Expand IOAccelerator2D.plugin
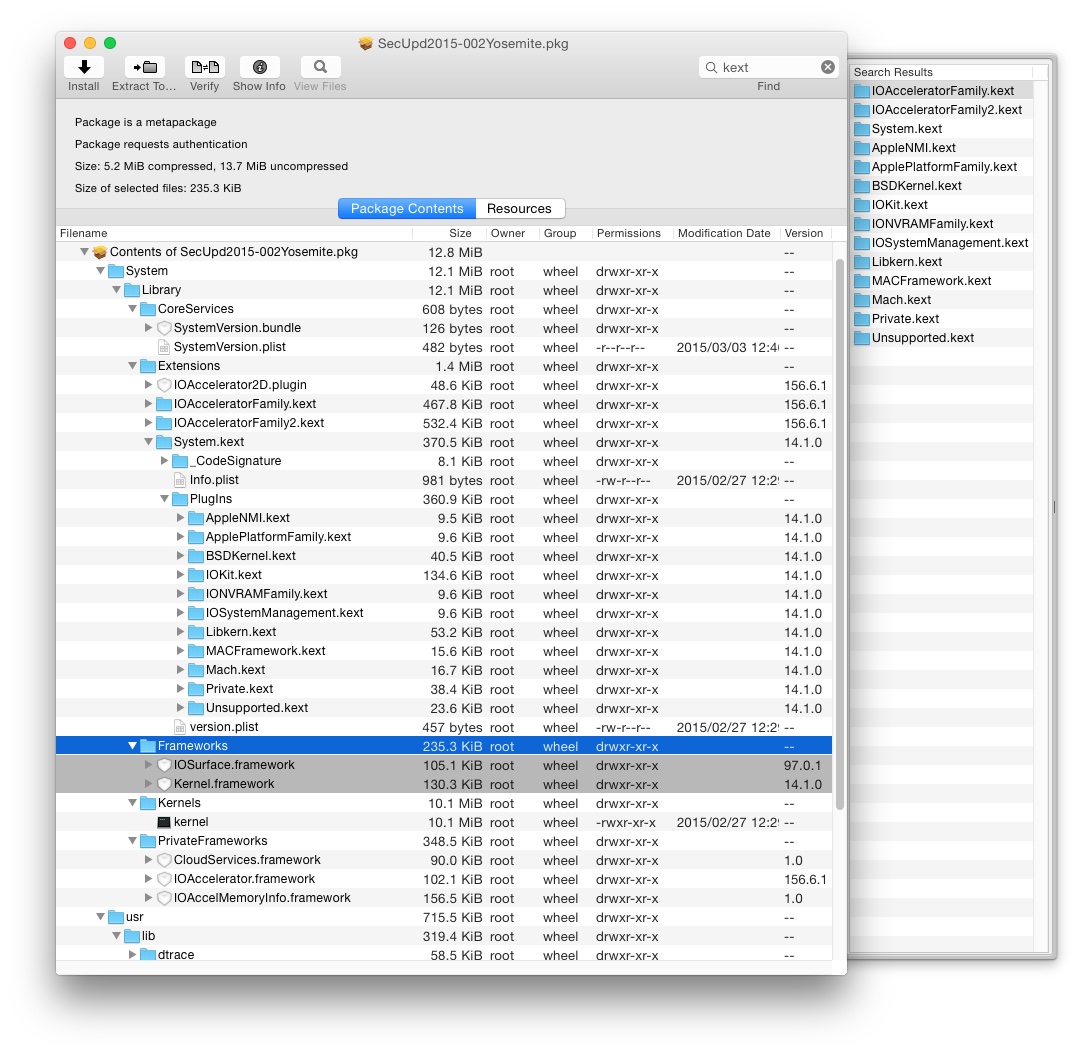This screenshot has height=1055, width=1074. click(x=148, y=384)
